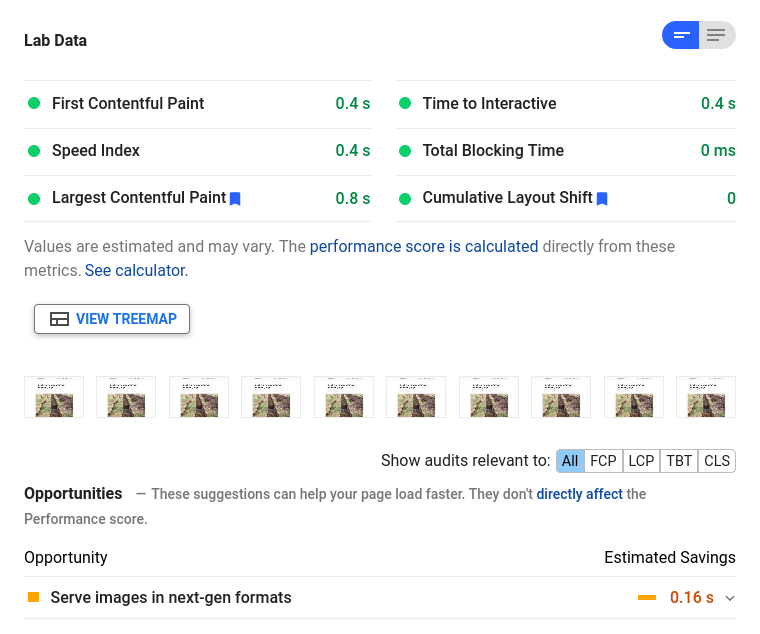Filter audits by All
This screenshot has height=634, width=760.
[570, 461]
